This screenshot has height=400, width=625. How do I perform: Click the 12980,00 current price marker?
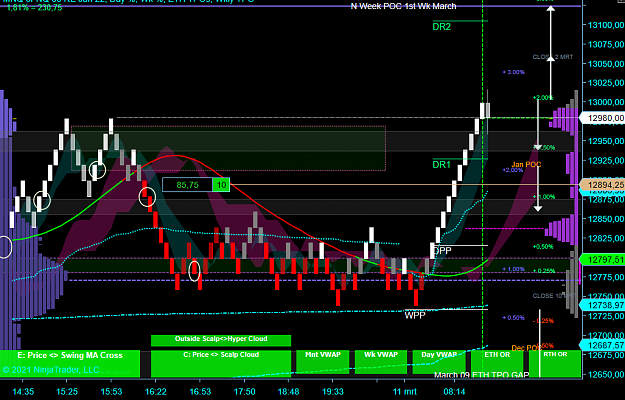click(603, 118)
